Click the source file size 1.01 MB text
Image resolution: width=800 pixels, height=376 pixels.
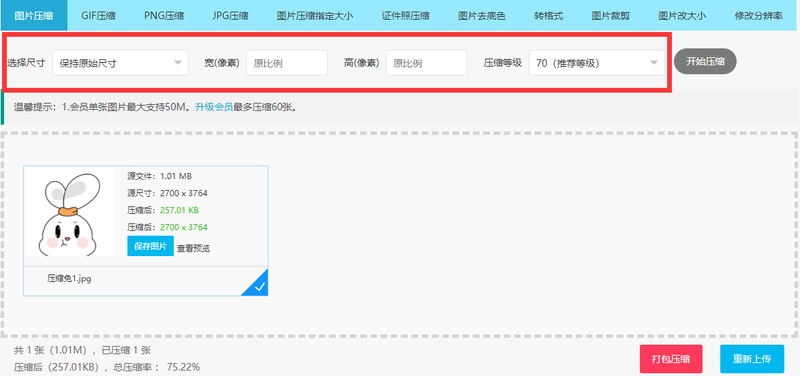click(x=176, y=176)
